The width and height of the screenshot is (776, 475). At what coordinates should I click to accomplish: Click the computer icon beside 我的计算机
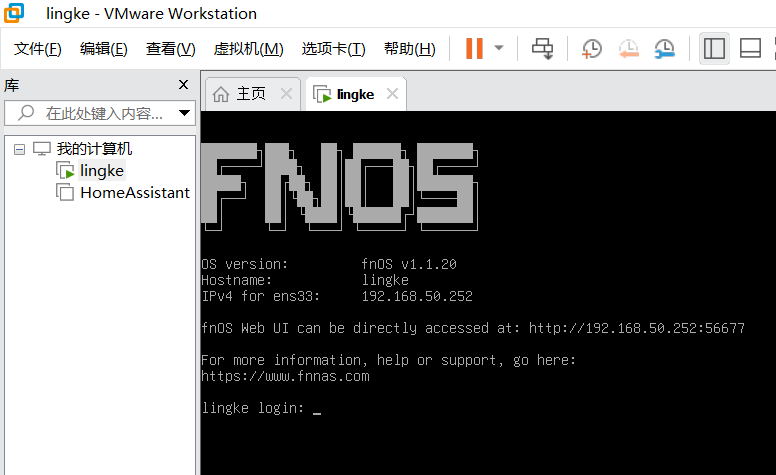pos(42,148)
